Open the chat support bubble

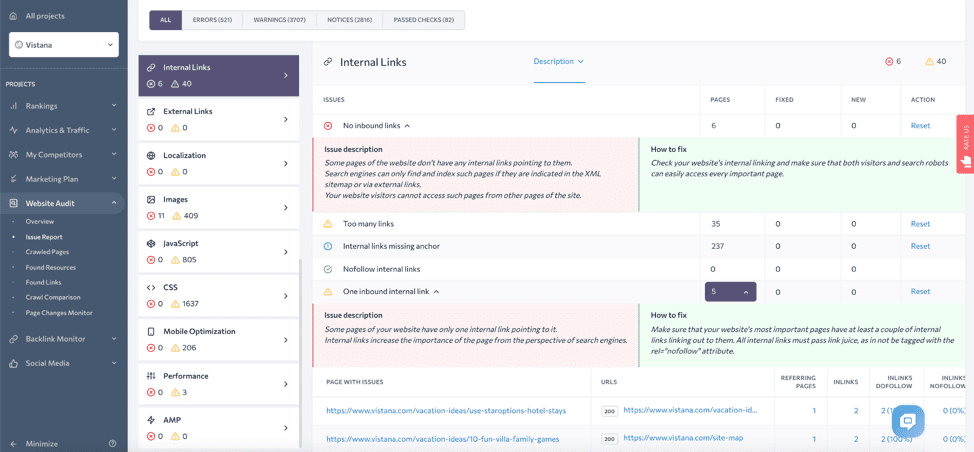point(908,422)
